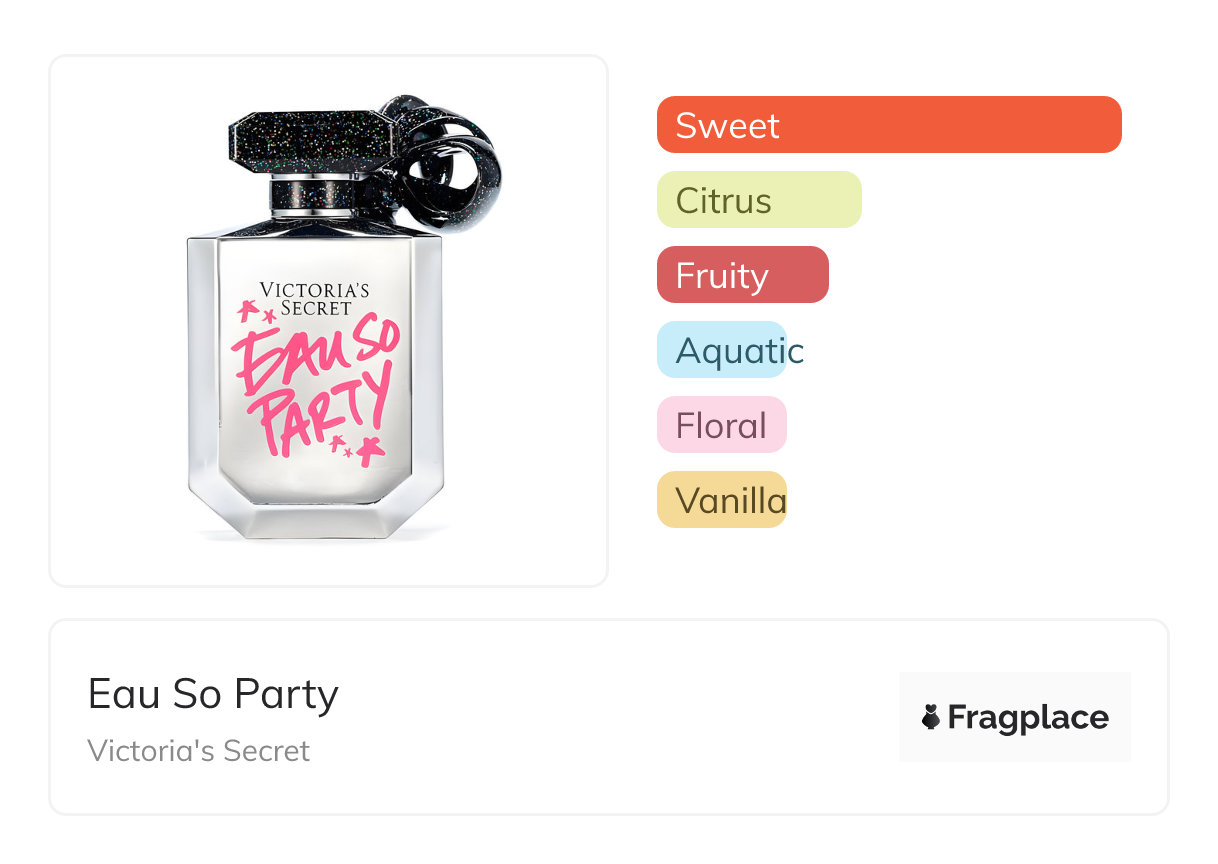
Task: Click the red Fruity accord bar
Action: (742, 275)
